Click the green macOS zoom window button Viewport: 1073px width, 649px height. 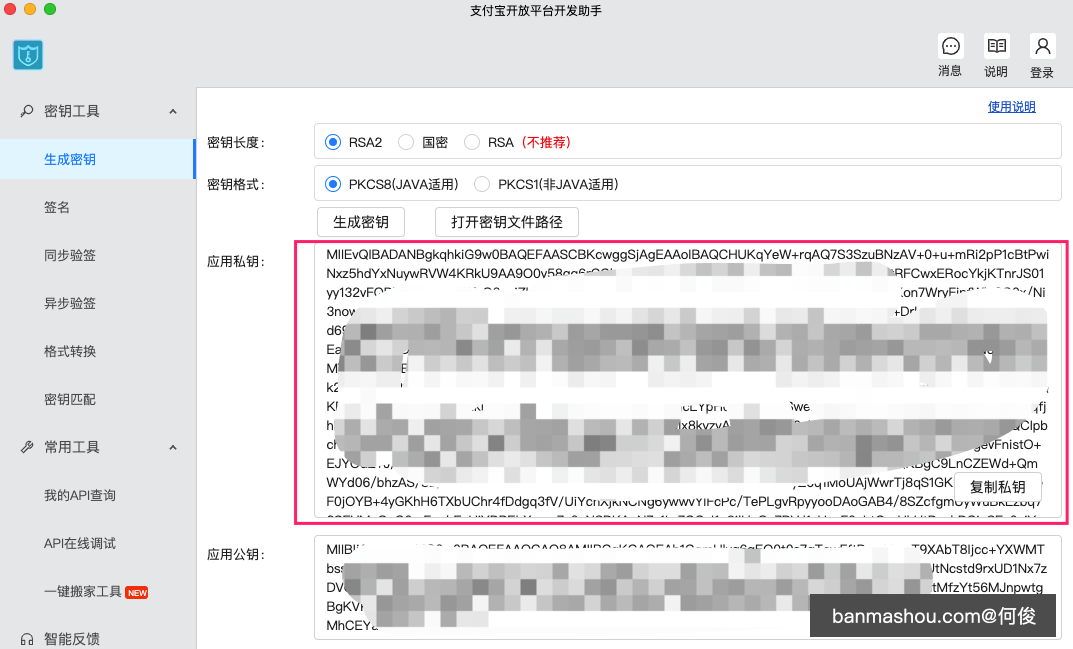pyautogui.click(x=50, y=9)
